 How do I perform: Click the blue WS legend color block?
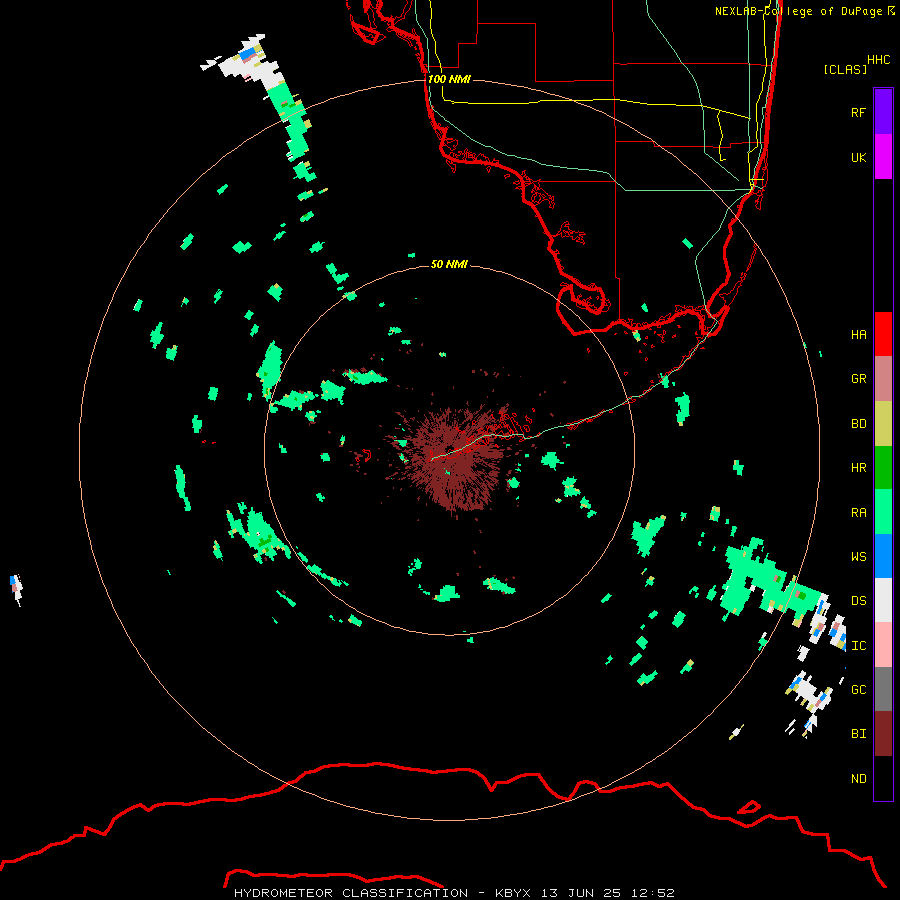pyautogui.click(x=883, y=556)
